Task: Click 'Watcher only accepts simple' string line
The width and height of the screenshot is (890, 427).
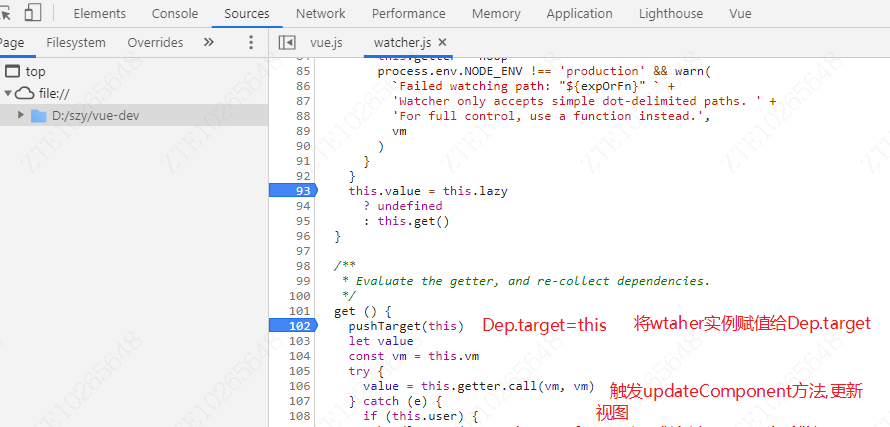Action: [x=584, y=101]
